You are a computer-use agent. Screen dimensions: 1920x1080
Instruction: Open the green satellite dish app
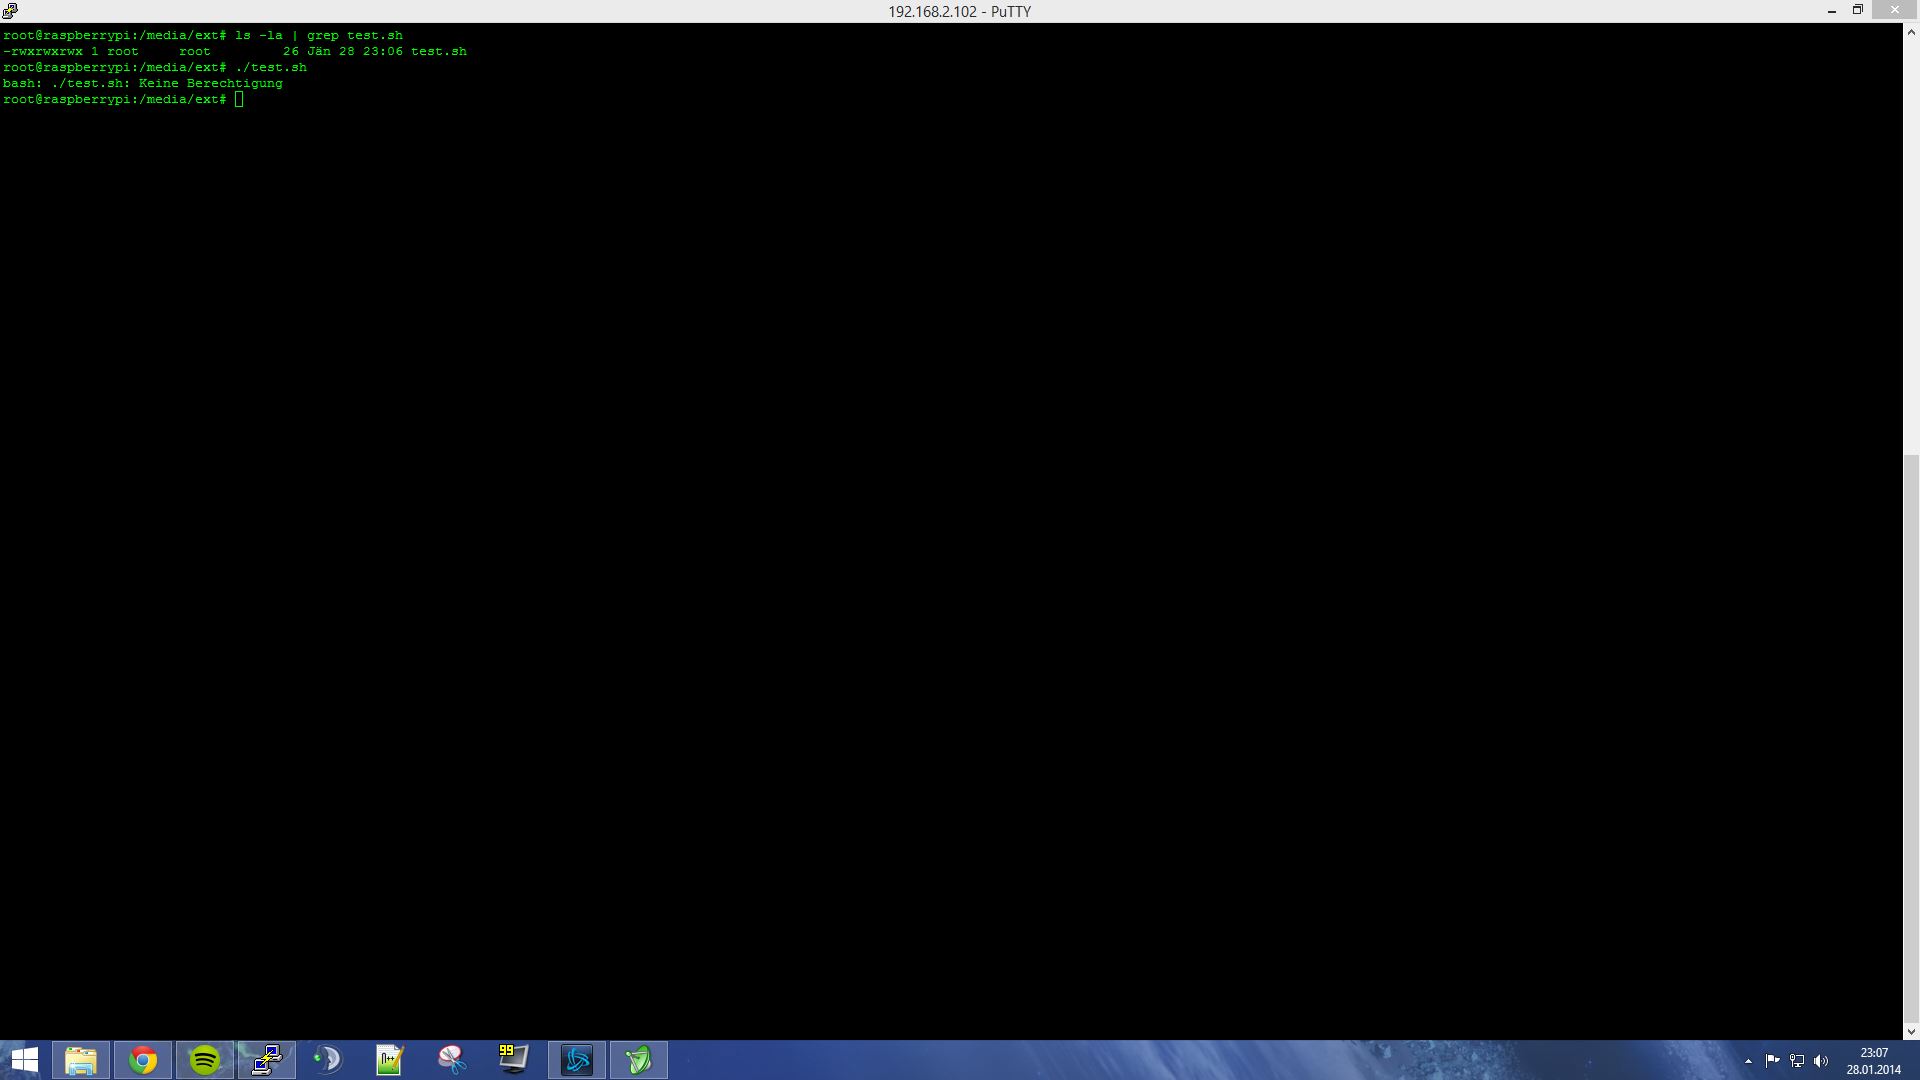pyautogui.click(x=639, y=1060)
